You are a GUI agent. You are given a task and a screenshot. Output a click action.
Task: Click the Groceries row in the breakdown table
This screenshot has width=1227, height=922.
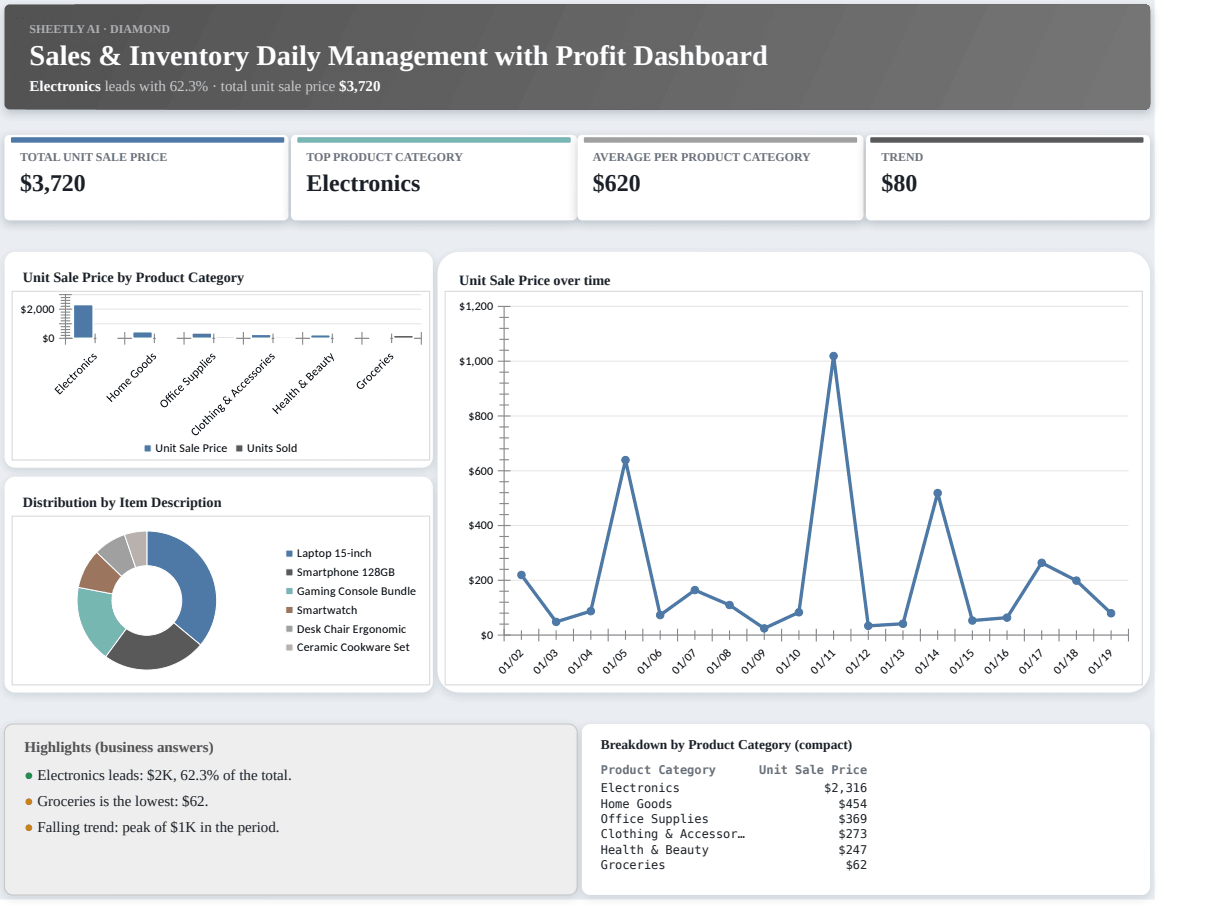pyautogui.click(x=733, y=865)
